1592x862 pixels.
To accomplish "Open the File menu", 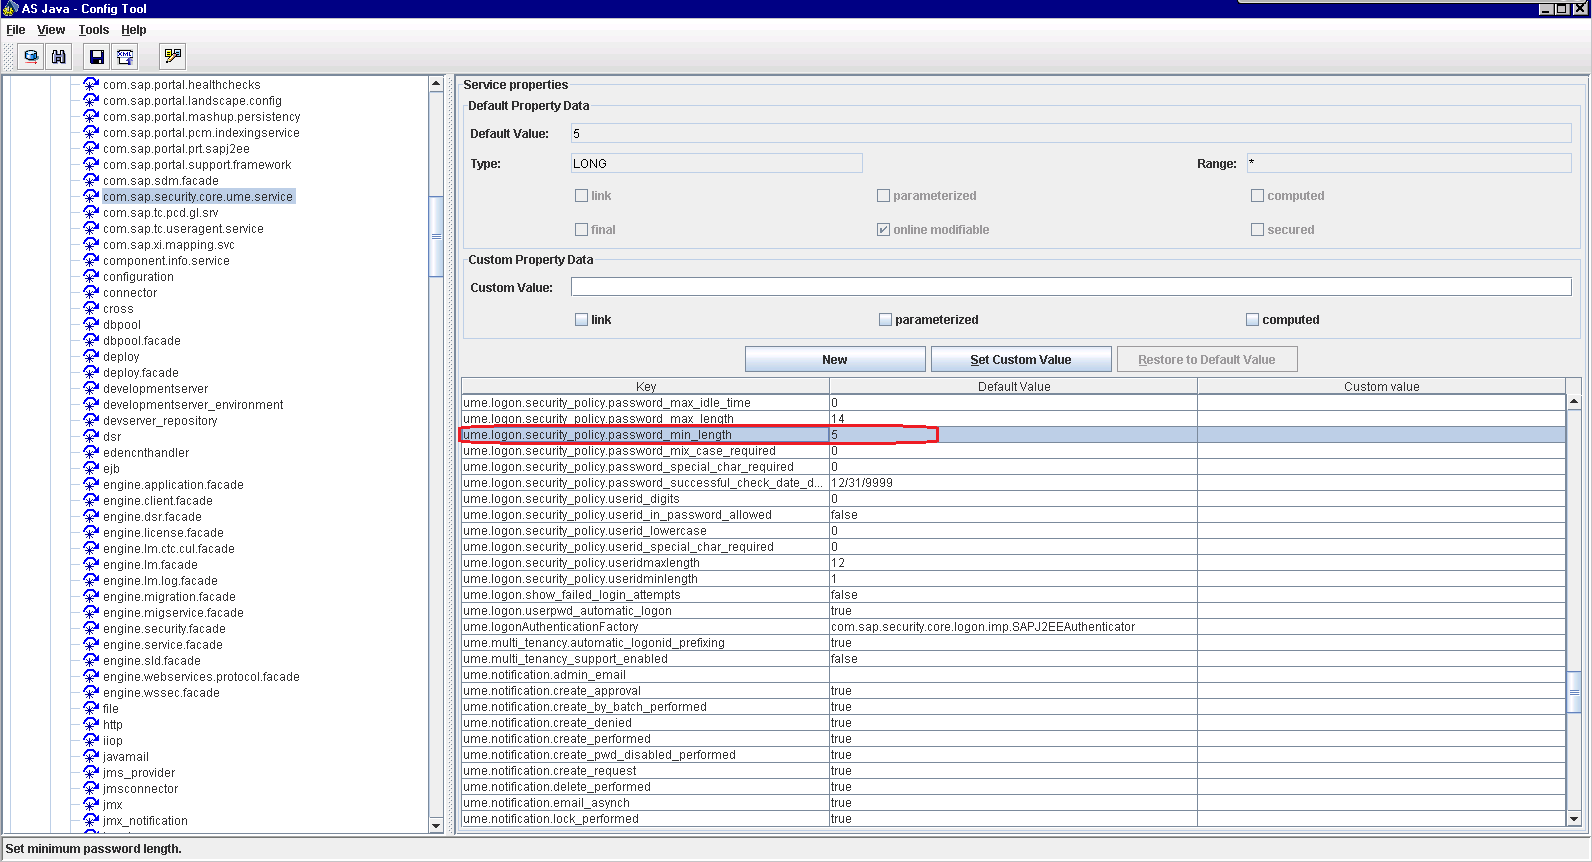I will click(x=16, y=30).
